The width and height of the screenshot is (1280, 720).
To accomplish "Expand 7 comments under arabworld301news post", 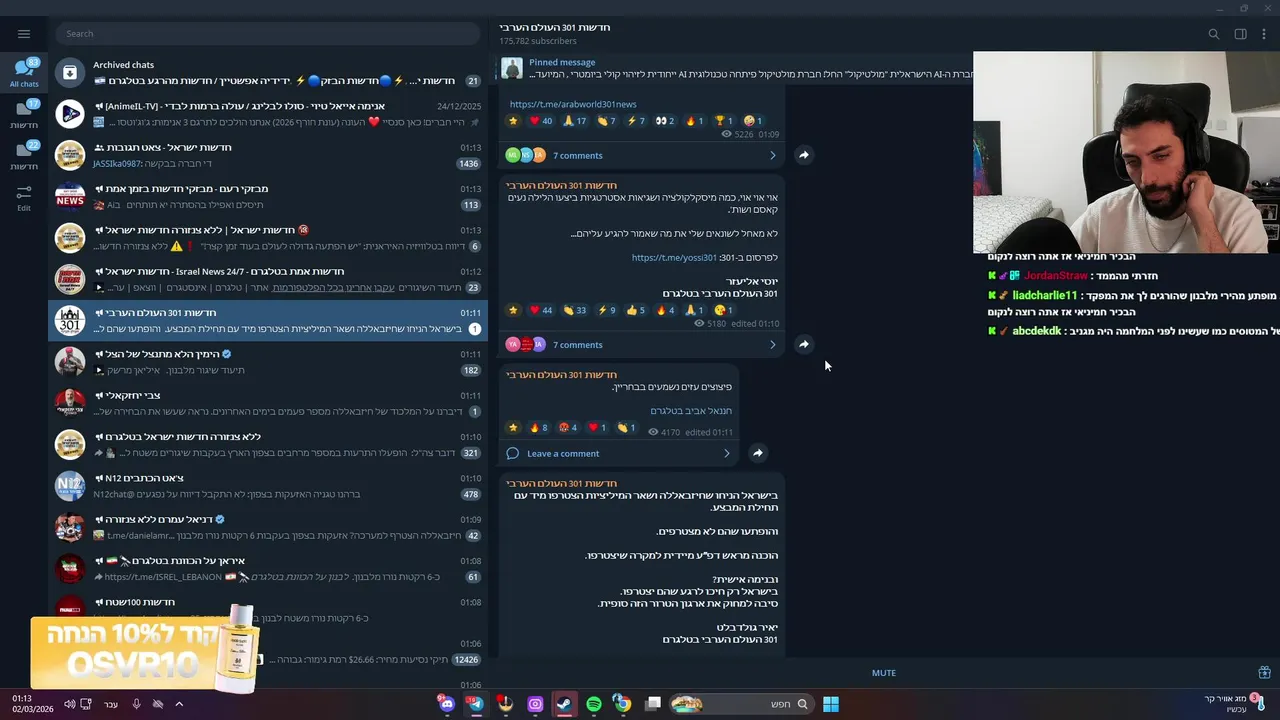I will coord(640,155).
